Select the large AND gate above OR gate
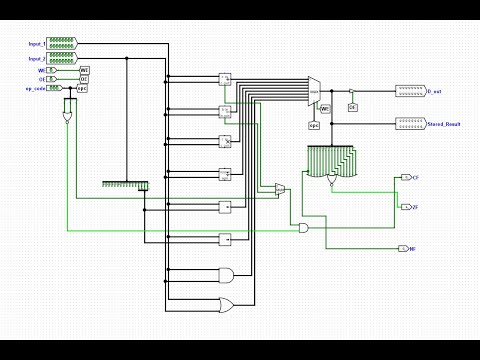 click(226, 275)
